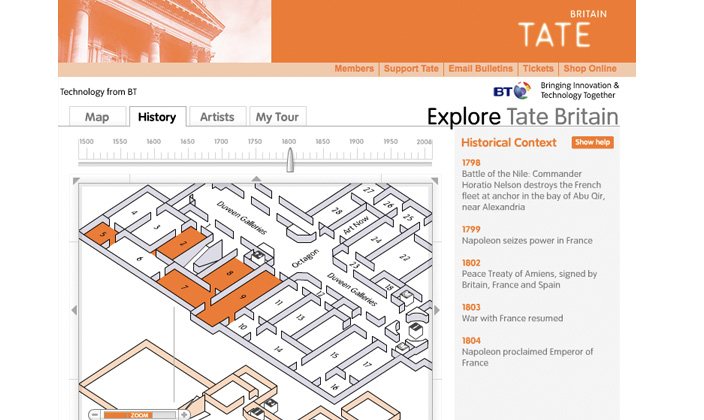This screenshot has height=420, width=704.
Task: Zoom in with the plus button
Action: coord(184,415)
